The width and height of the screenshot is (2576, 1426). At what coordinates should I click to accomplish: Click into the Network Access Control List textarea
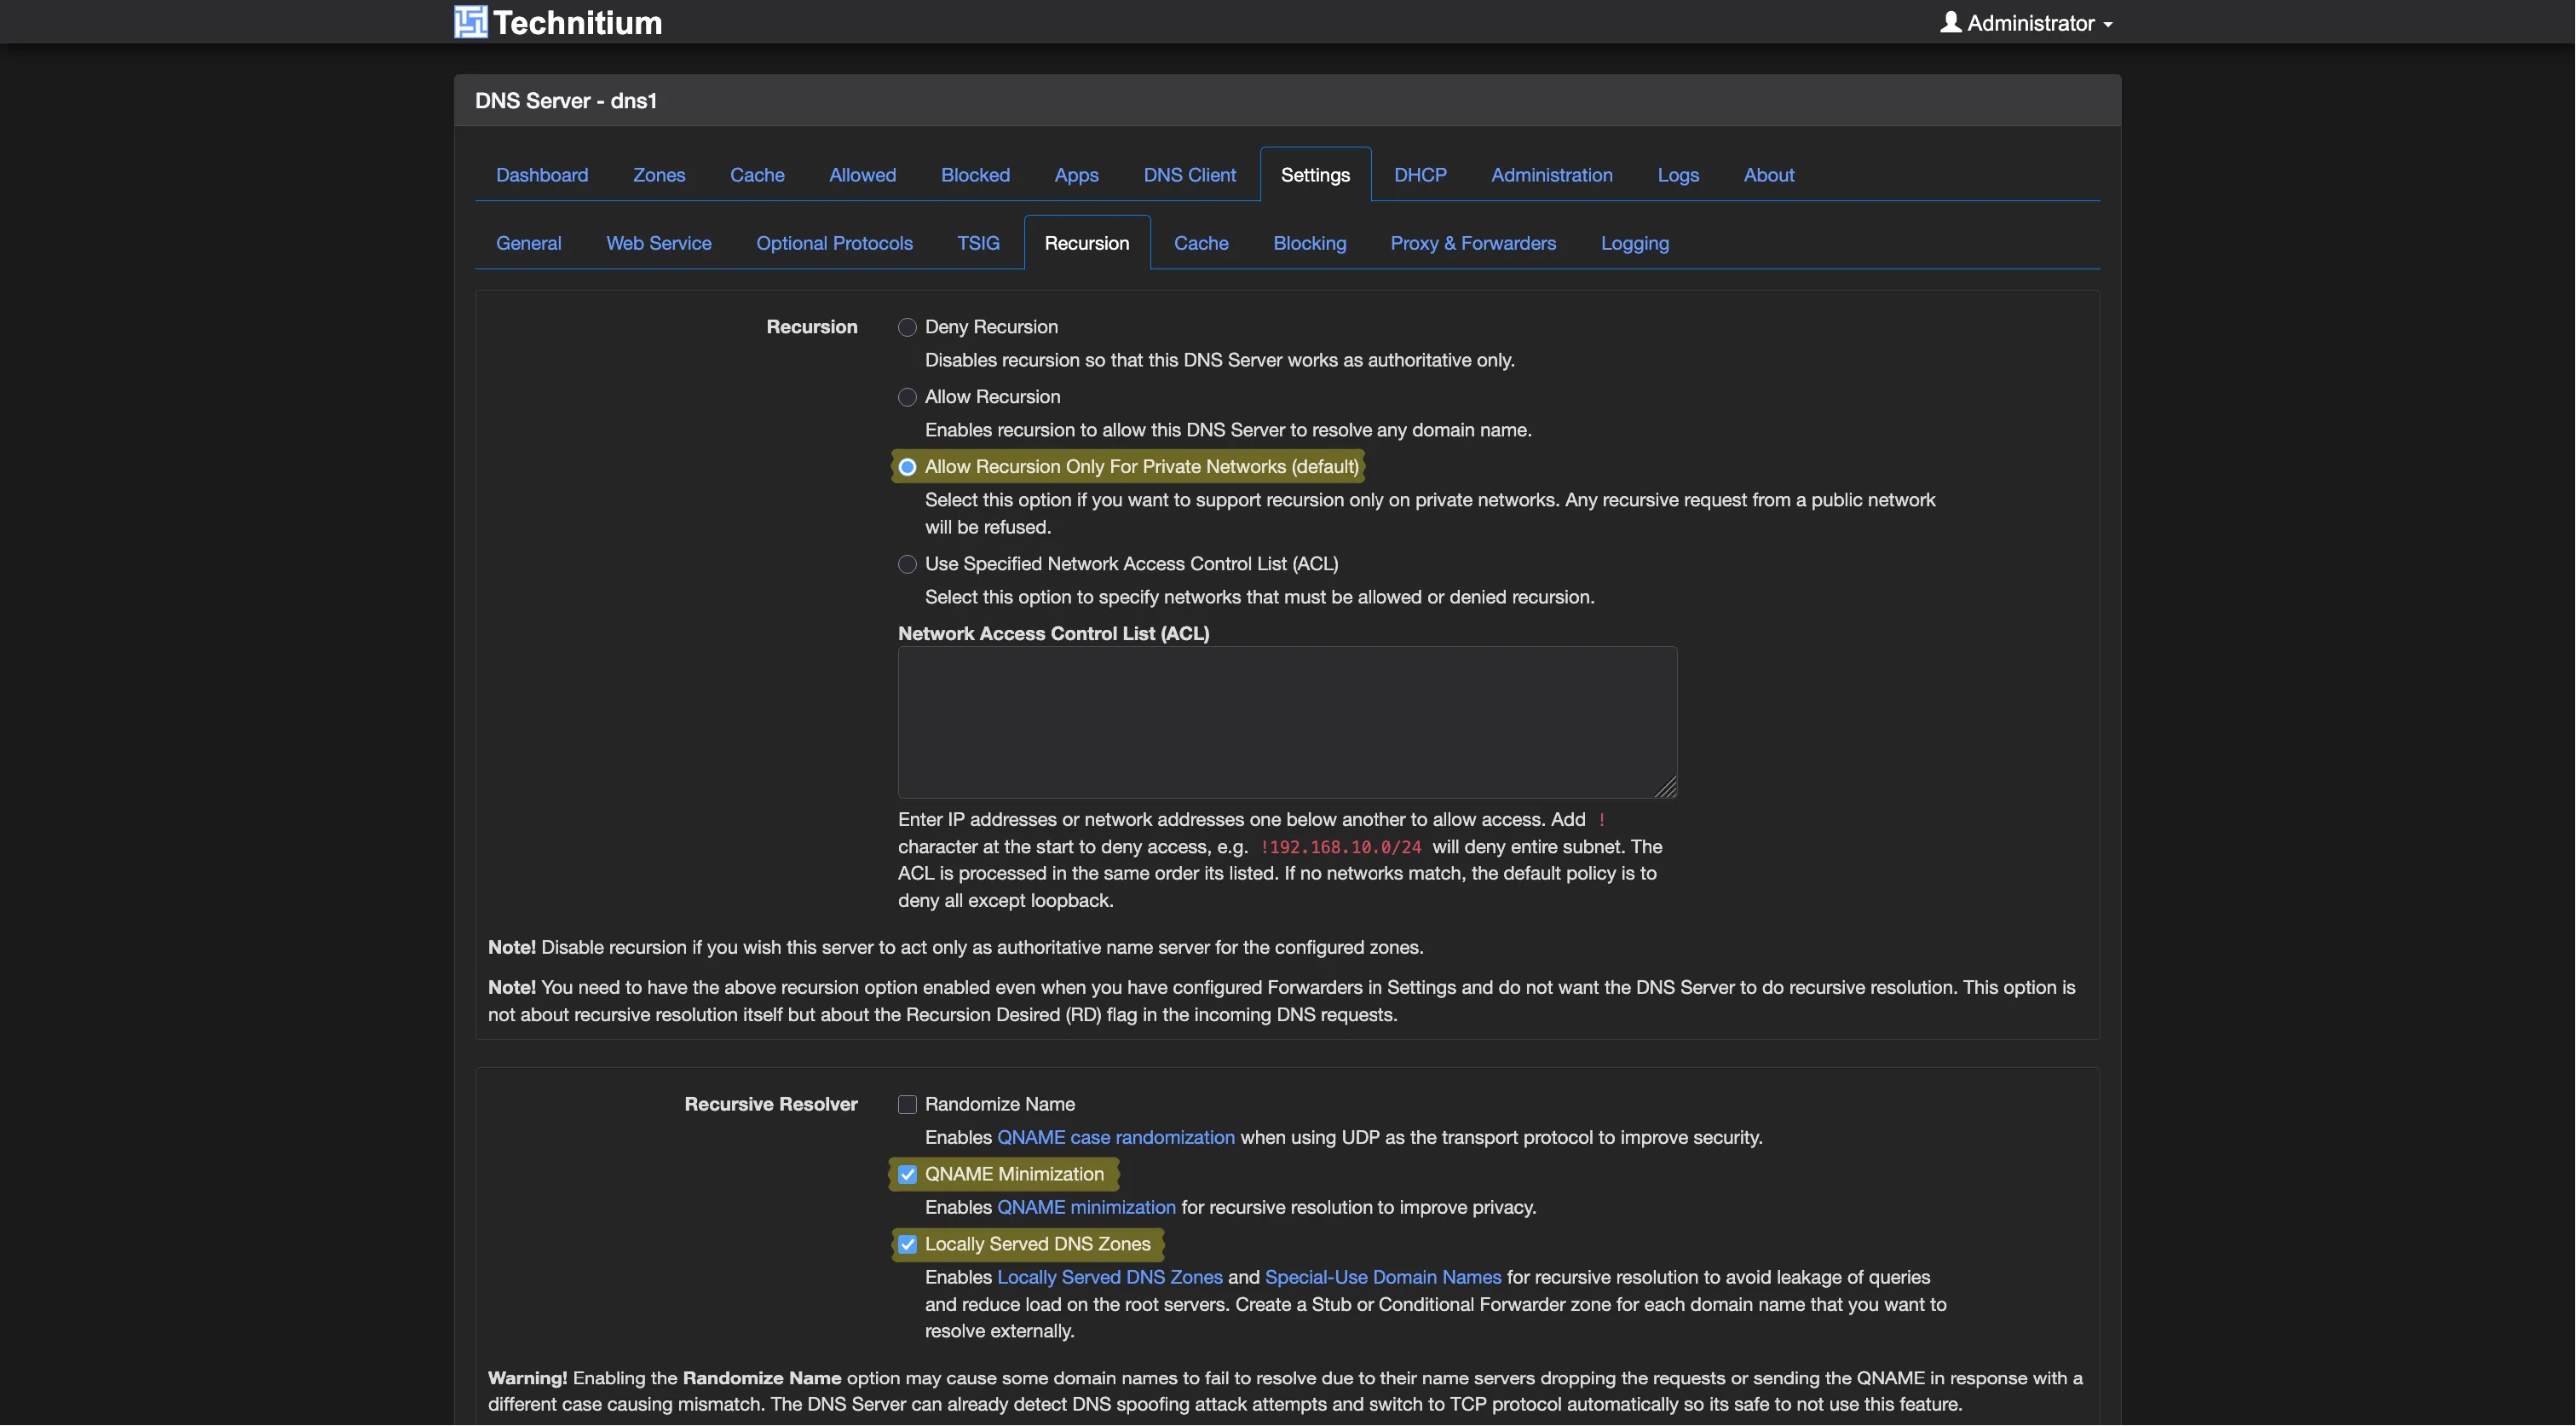pos(1287,722)
